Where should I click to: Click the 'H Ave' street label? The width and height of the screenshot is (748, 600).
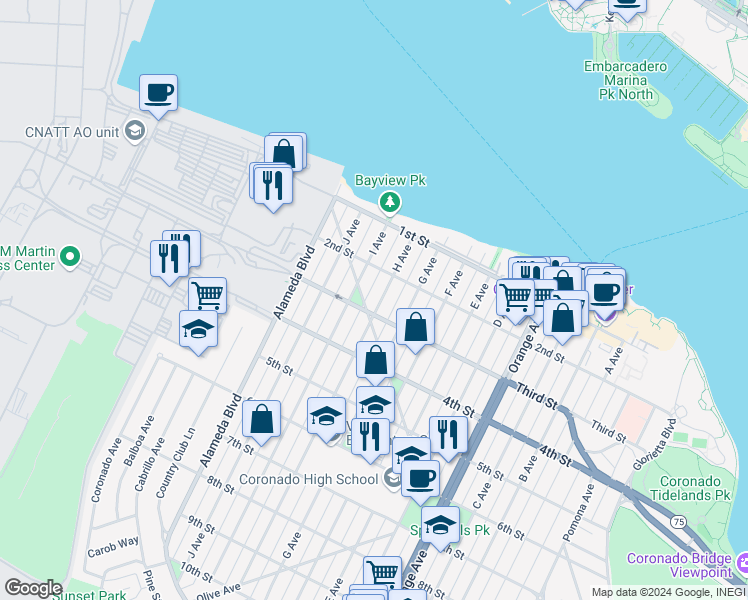402,258
